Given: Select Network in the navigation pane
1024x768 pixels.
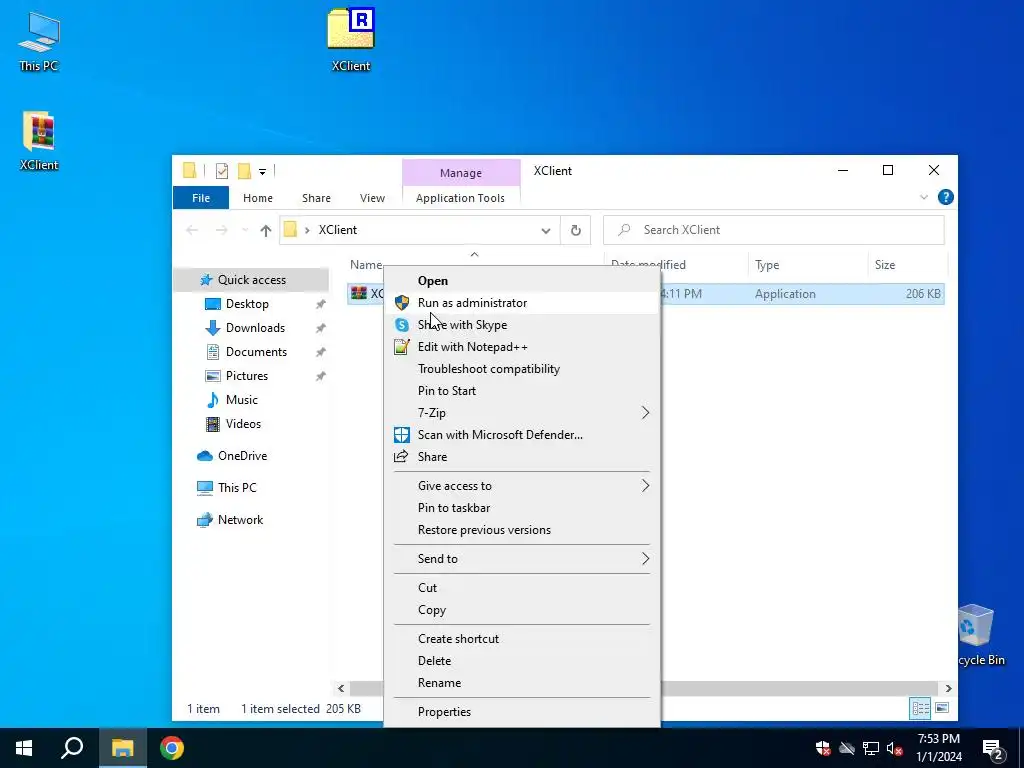Looking at the screenshot, I should (x=240, y=520).
